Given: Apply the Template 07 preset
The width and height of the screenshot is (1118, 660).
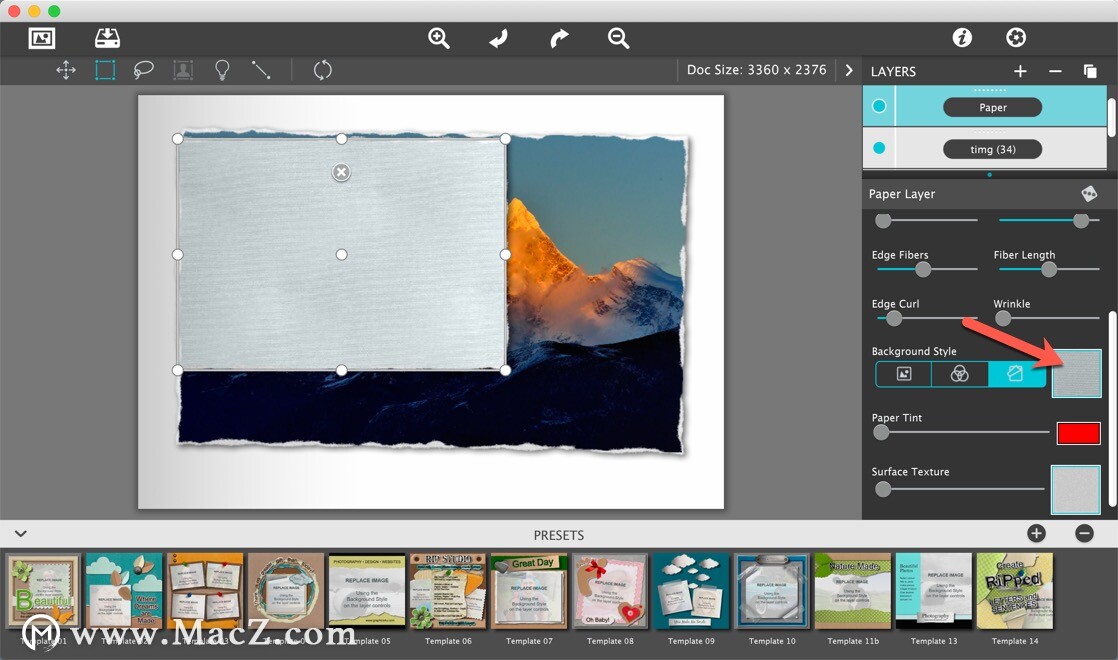Looking at the screenshot, I should (x=529, y=592).
